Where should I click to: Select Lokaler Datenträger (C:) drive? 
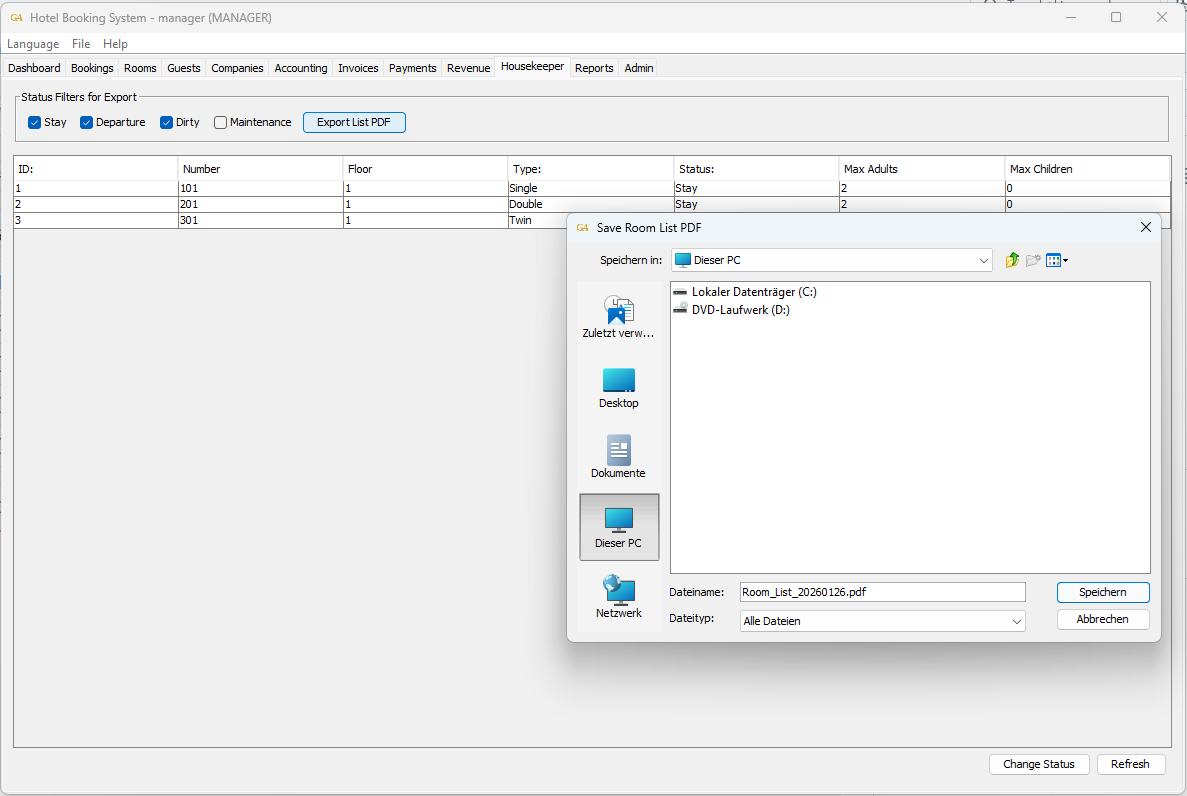753,292
